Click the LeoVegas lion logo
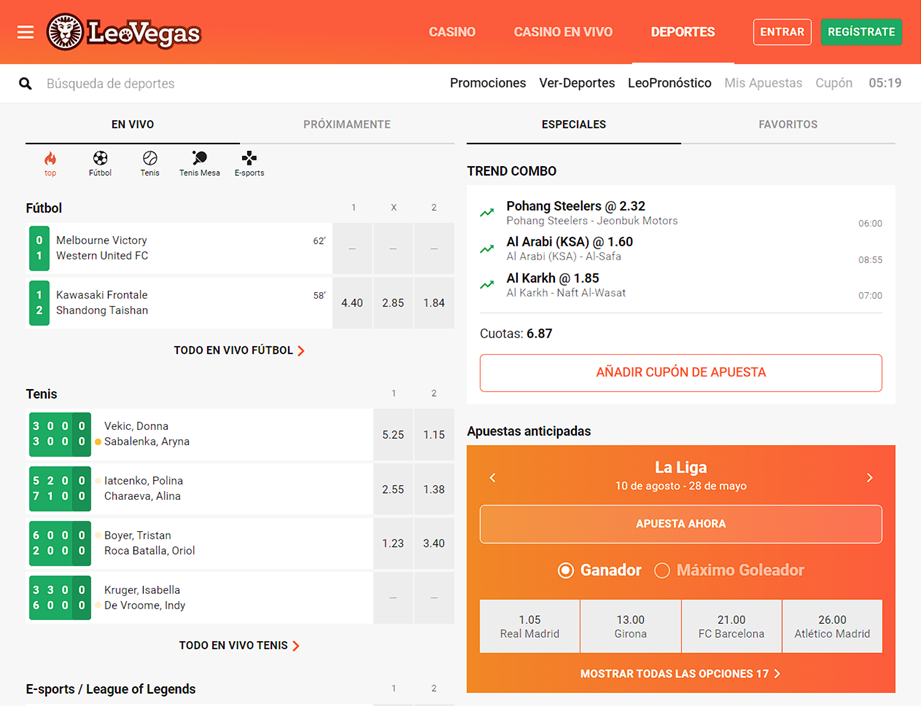Image resolution: width=921 pixels, height=706 pixels. click(65, 32)
